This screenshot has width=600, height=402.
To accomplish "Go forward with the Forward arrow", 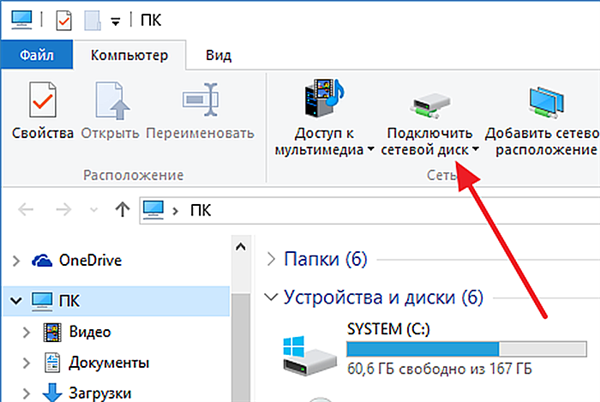I will [63, 210].
